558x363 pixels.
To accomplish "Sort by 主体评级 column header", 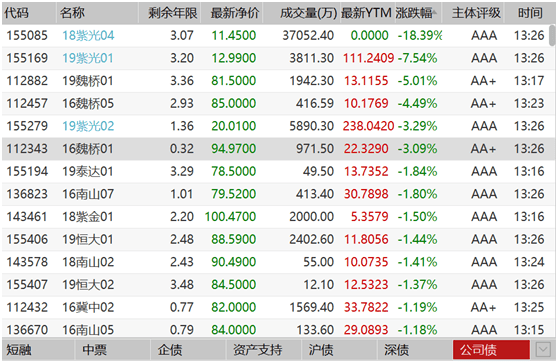I will 473,13.
